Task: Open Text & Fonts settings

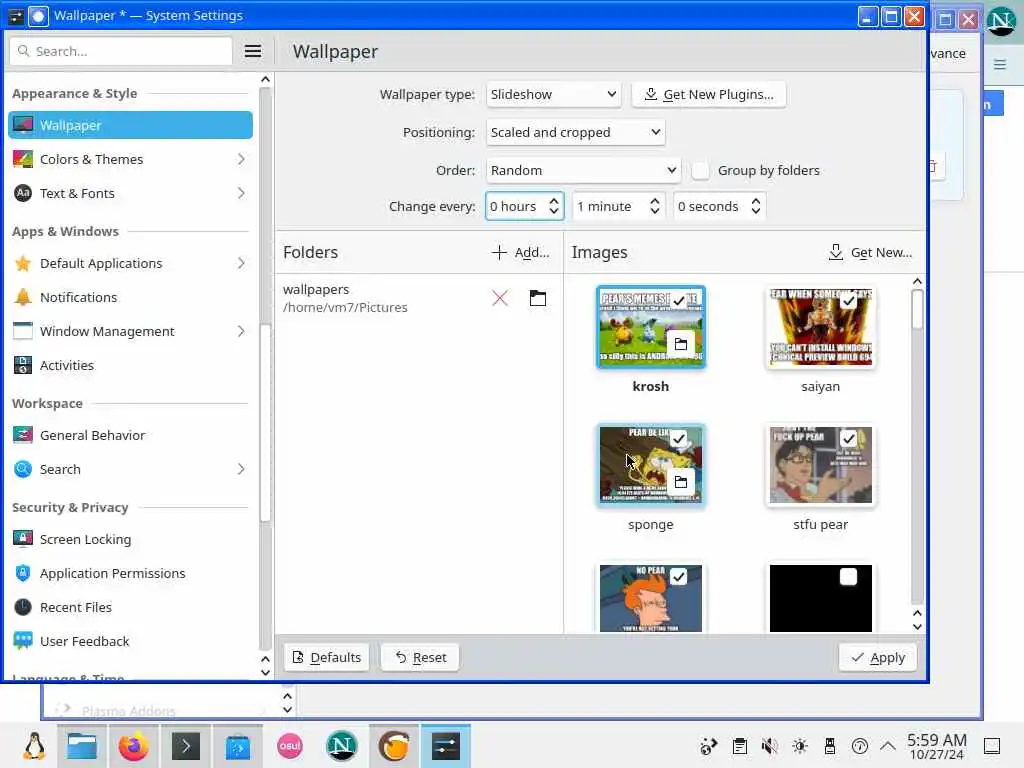Action: [x=131, y=193]
